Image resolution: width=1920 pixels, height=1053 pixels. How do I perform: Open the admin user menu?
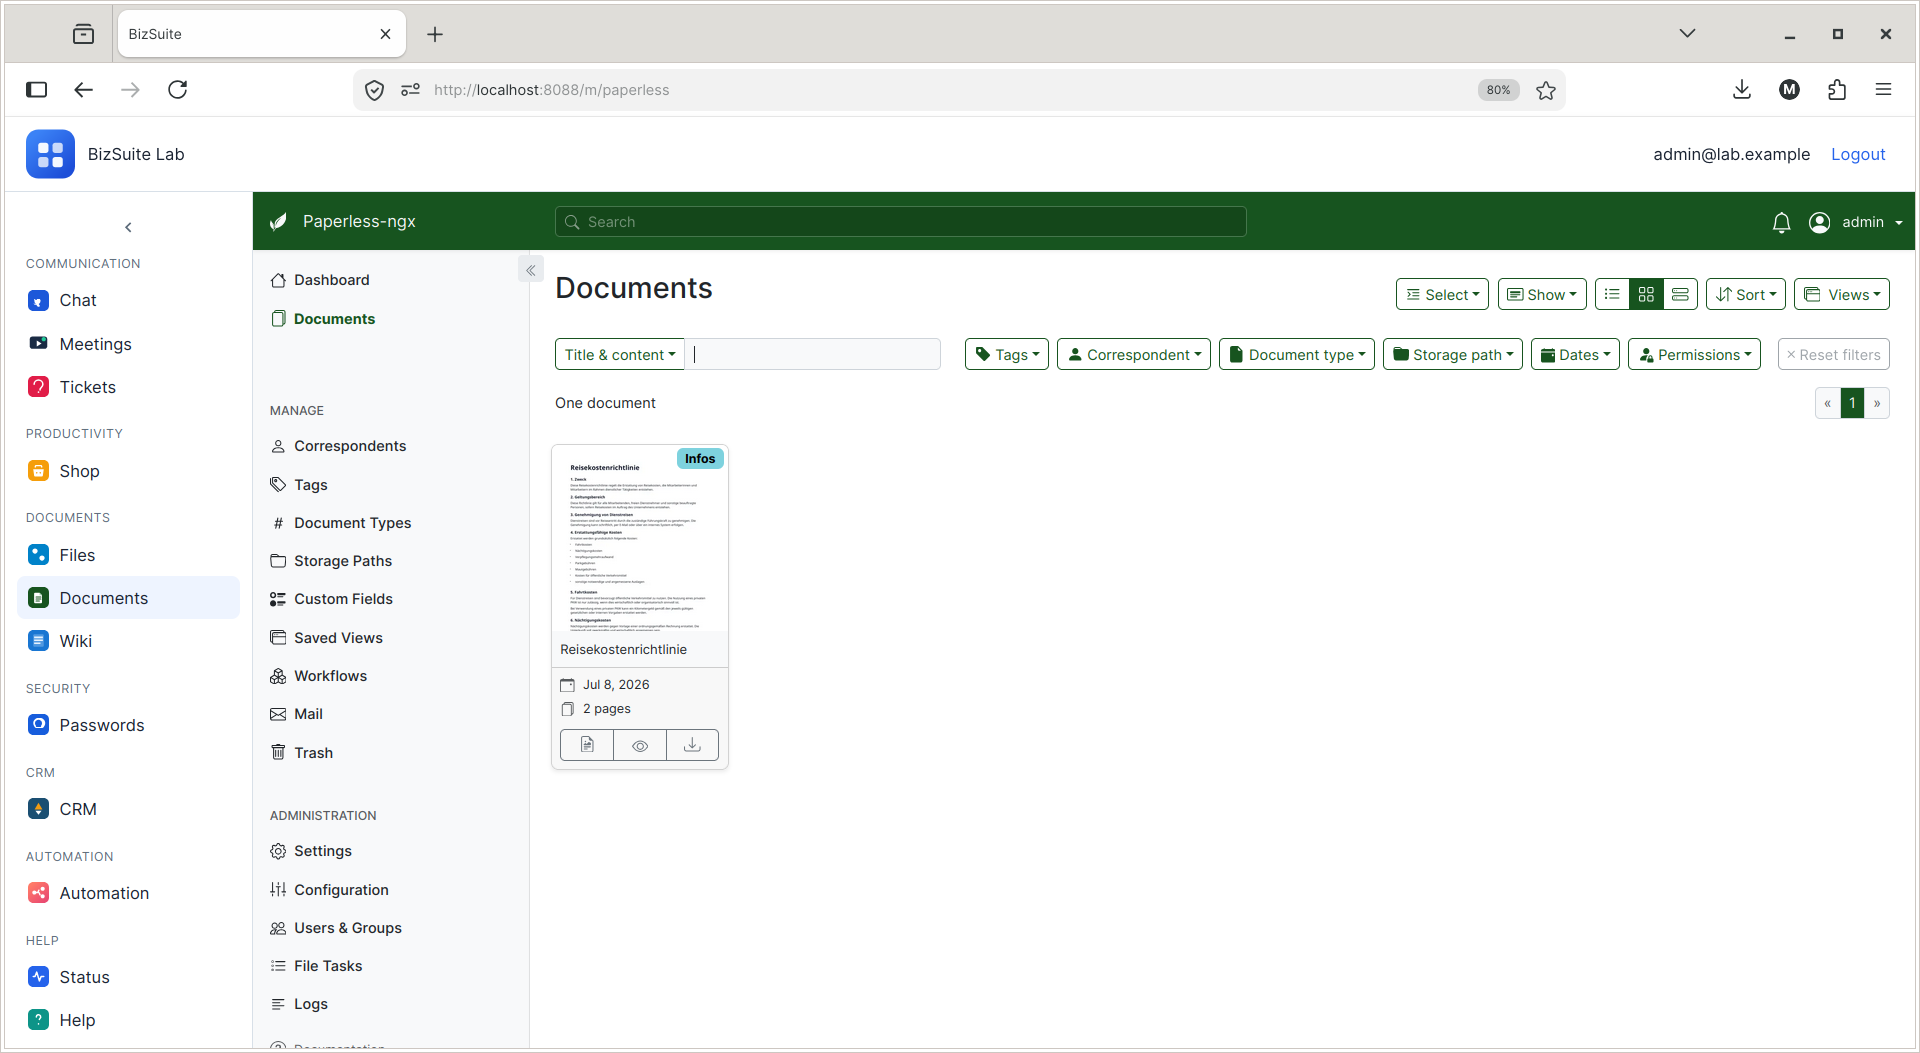[x=1856, y=222]
